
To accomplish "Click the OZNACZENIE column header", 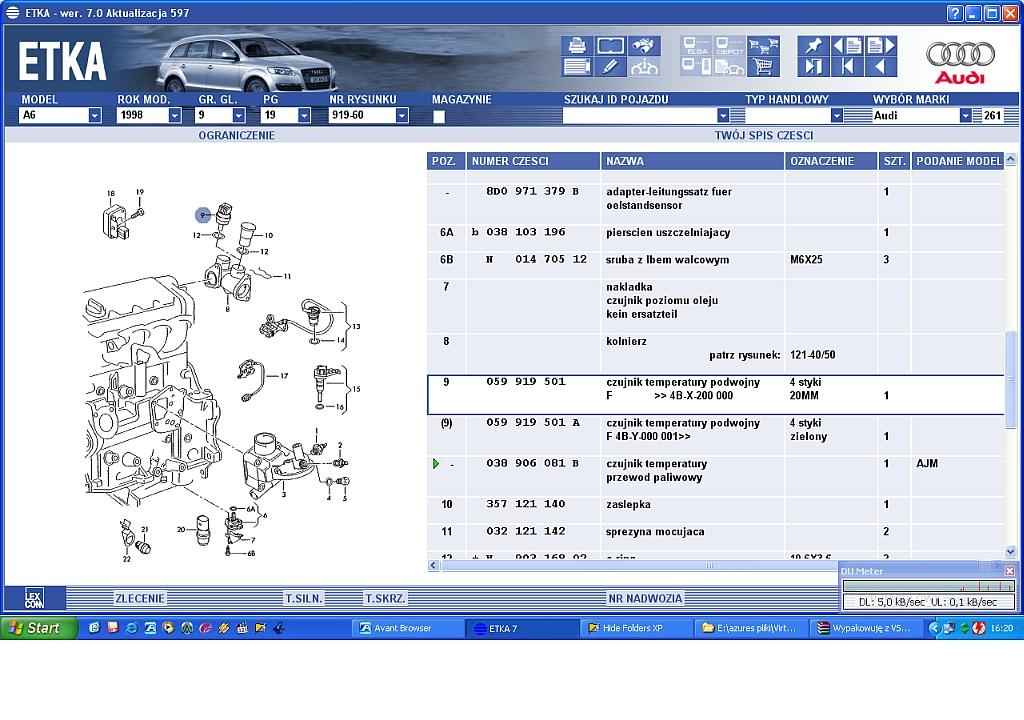I will [831, 161].
